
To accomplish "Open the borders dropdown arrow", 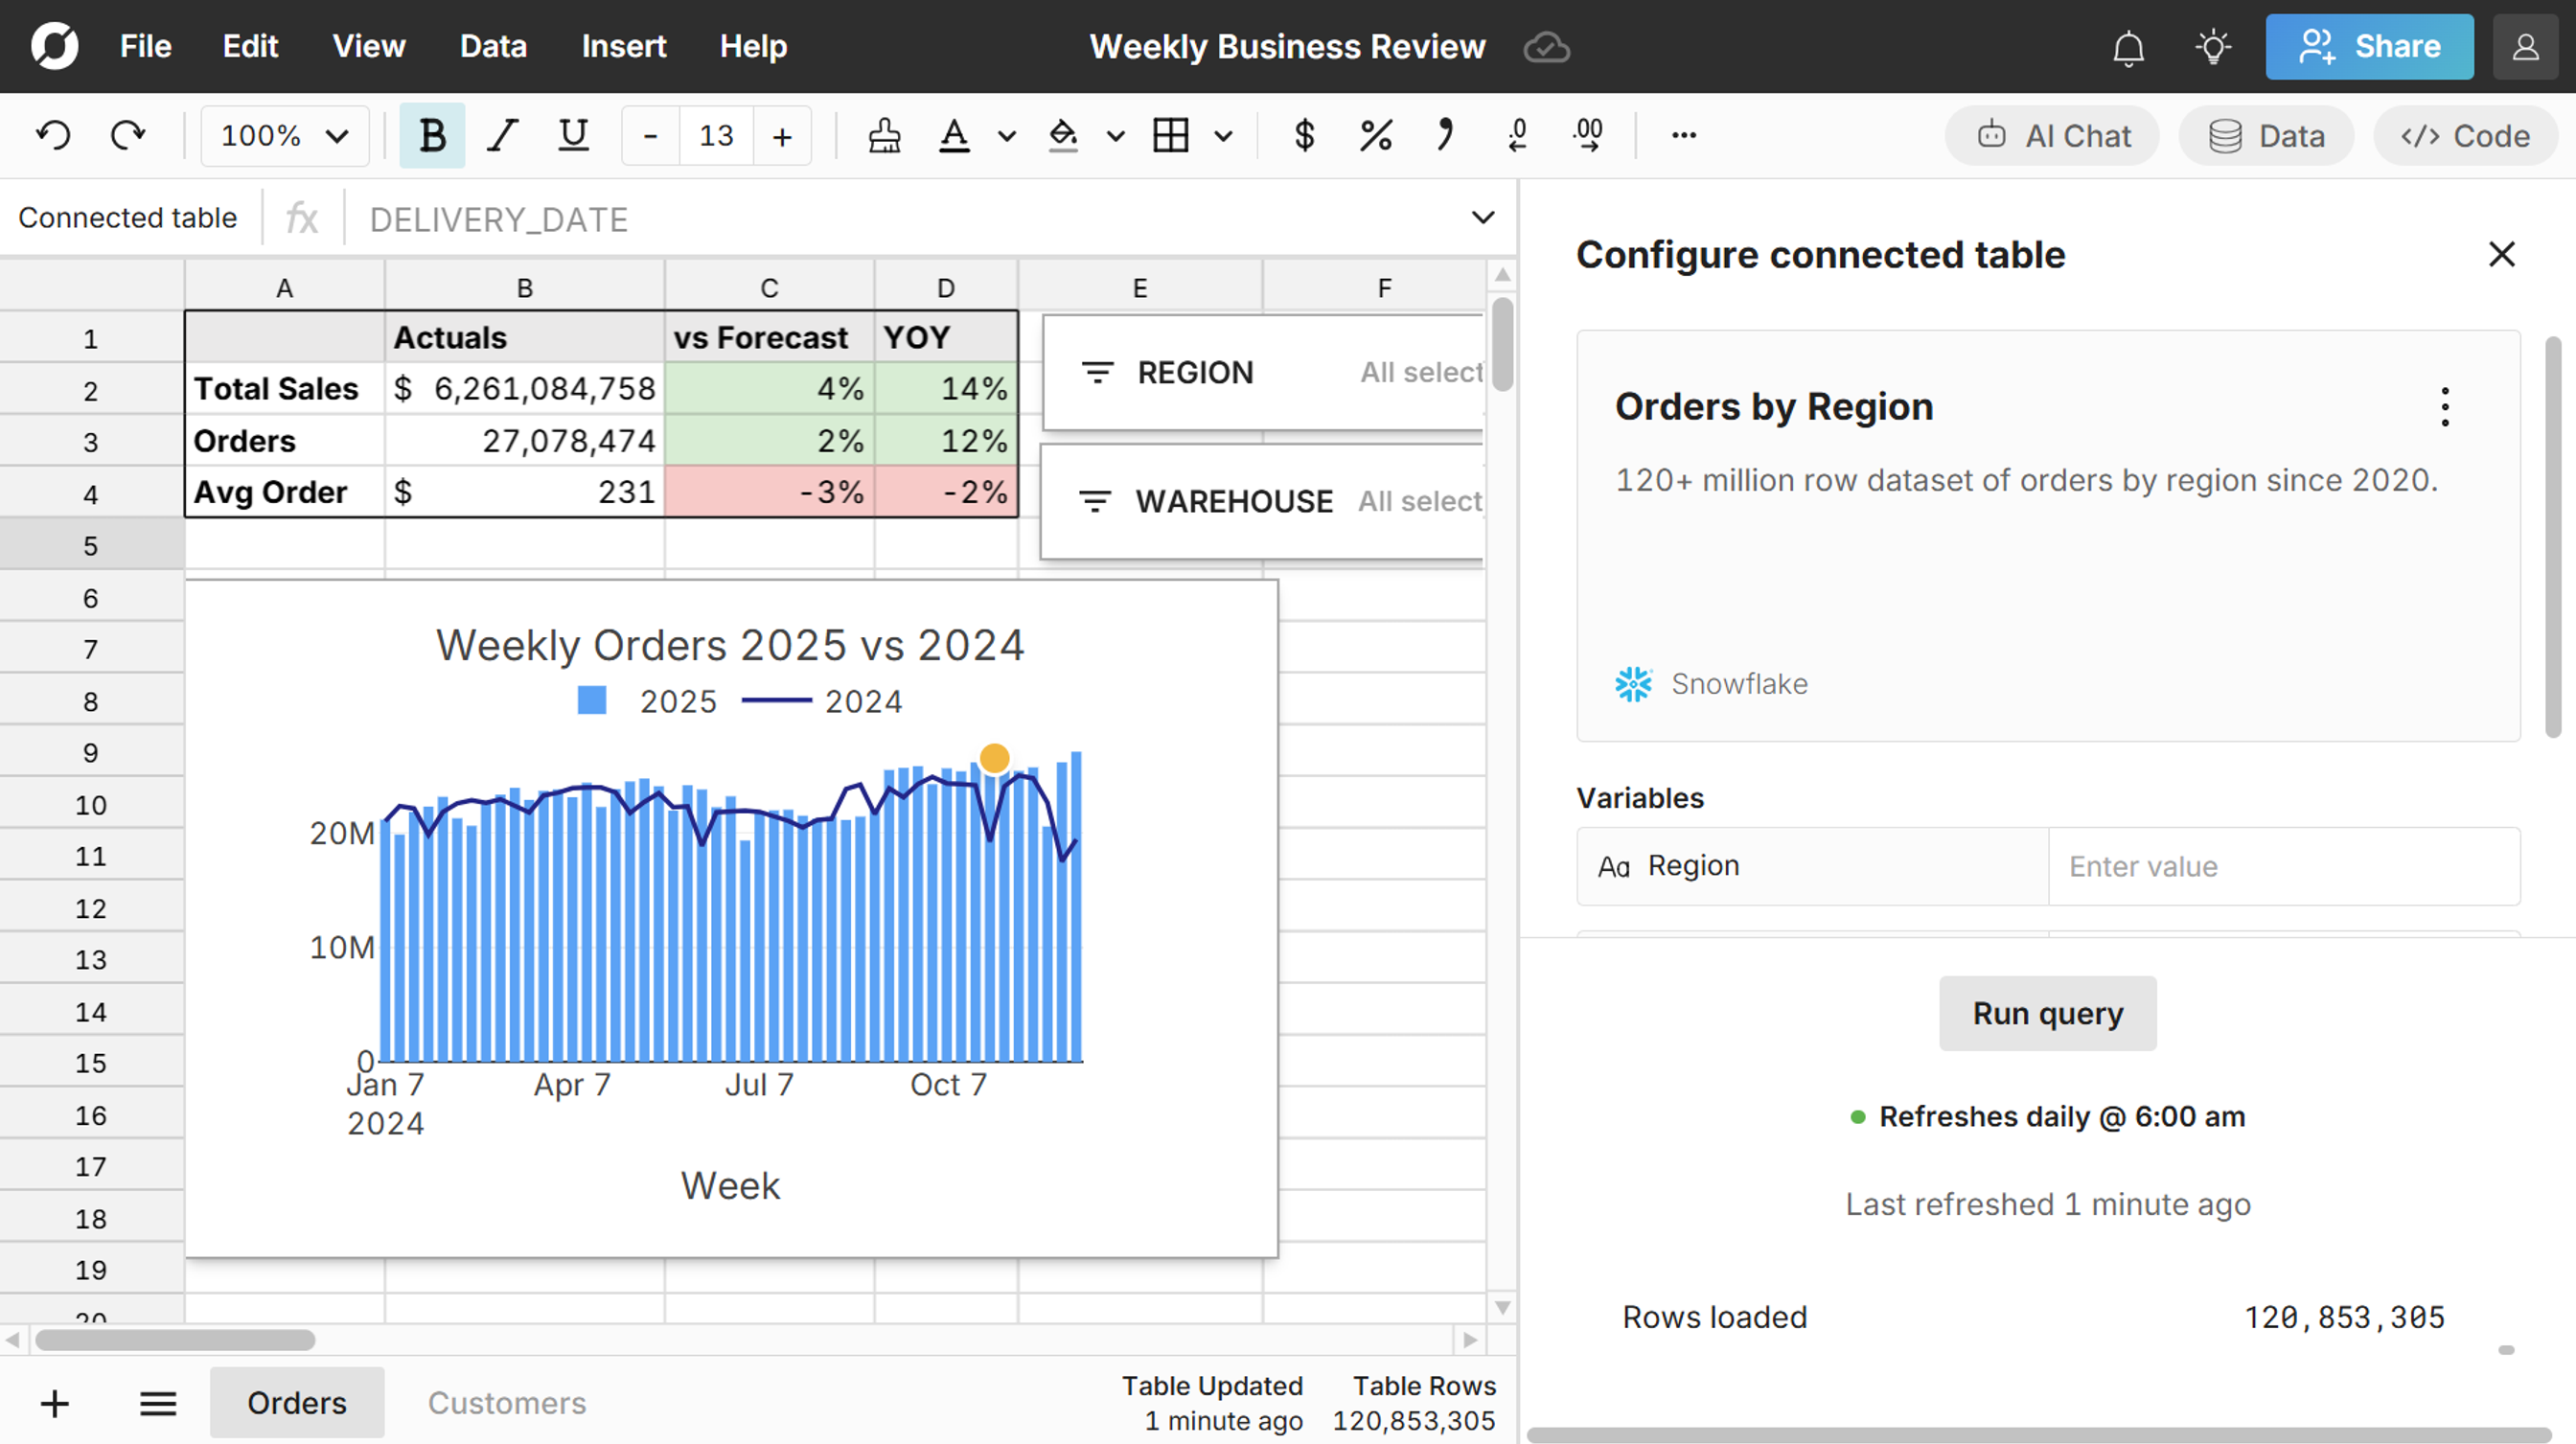I will [x=1223, y=136].
